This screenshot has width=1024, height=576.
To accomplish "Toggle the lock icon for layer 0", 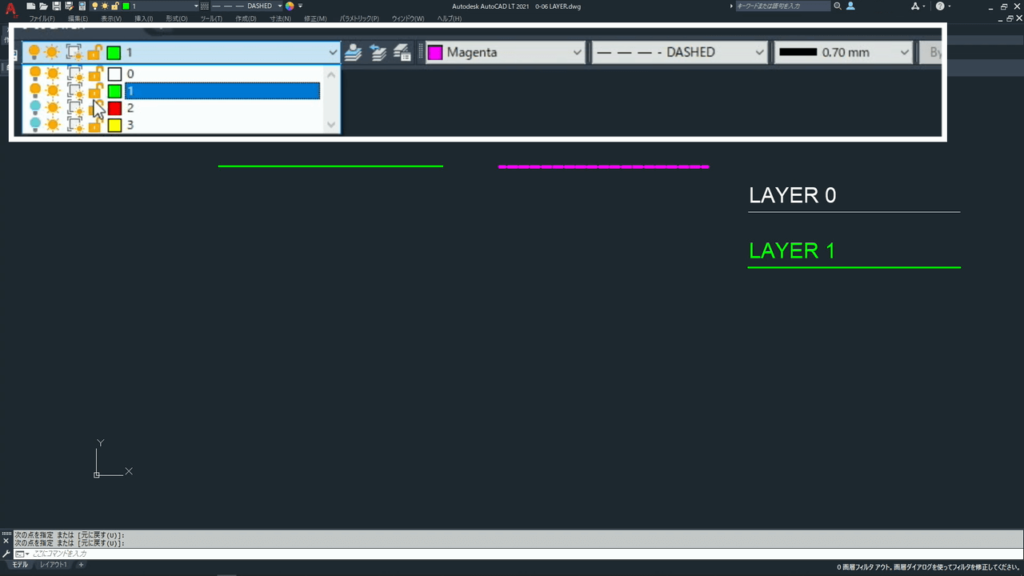I will (95, 73).
